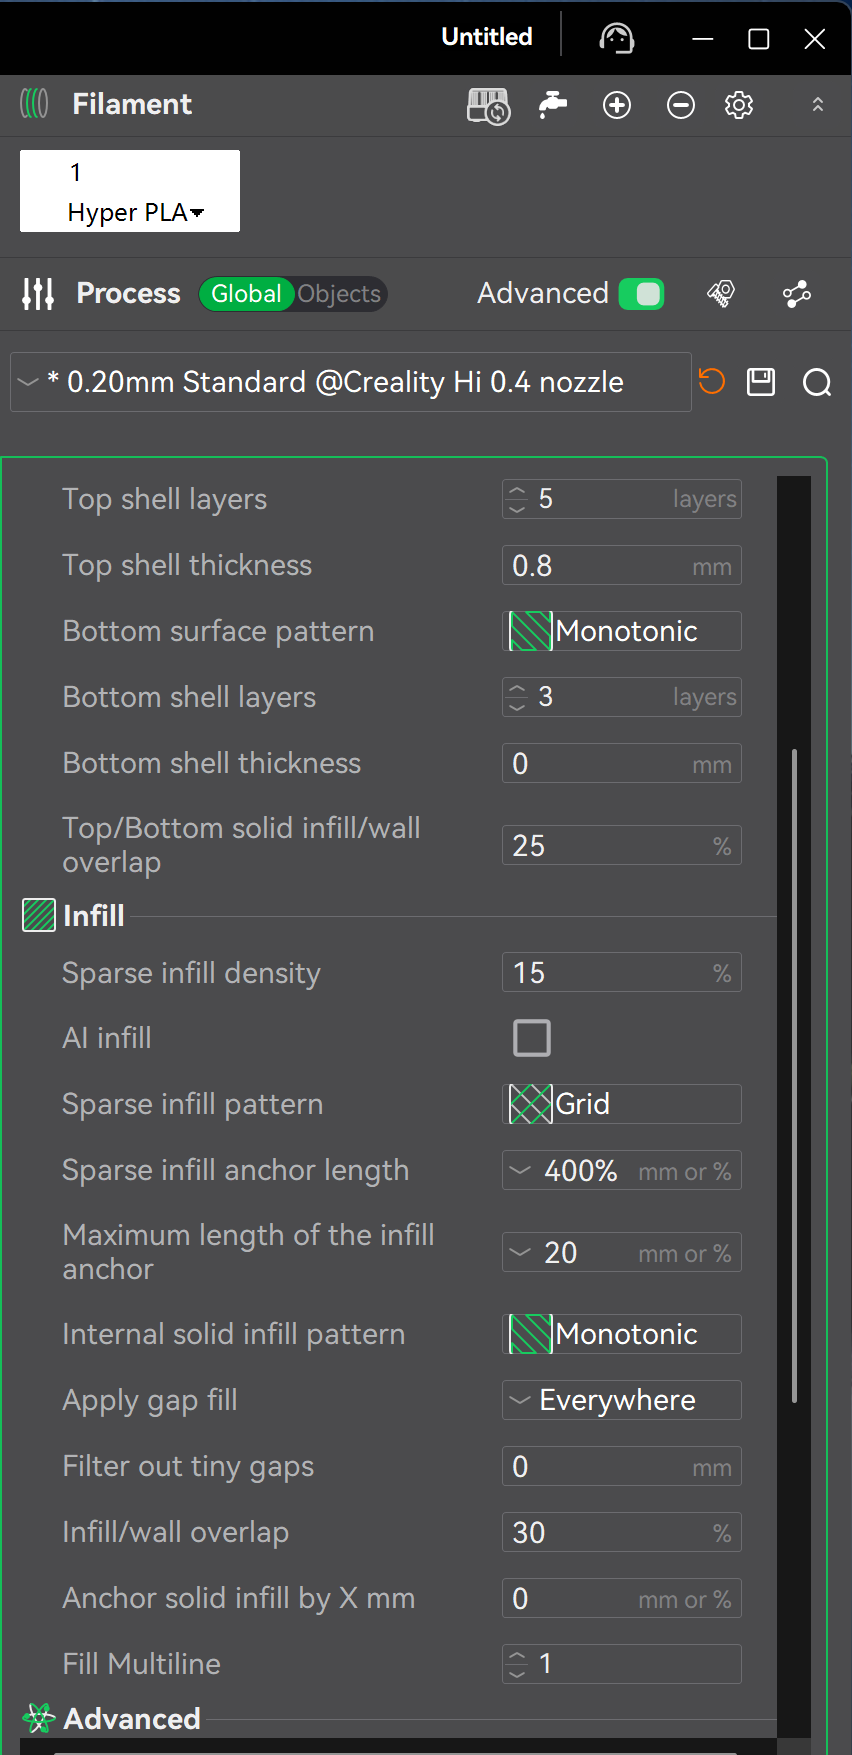
Task: Collapse Filament section double-chevron
Action: 817,104
